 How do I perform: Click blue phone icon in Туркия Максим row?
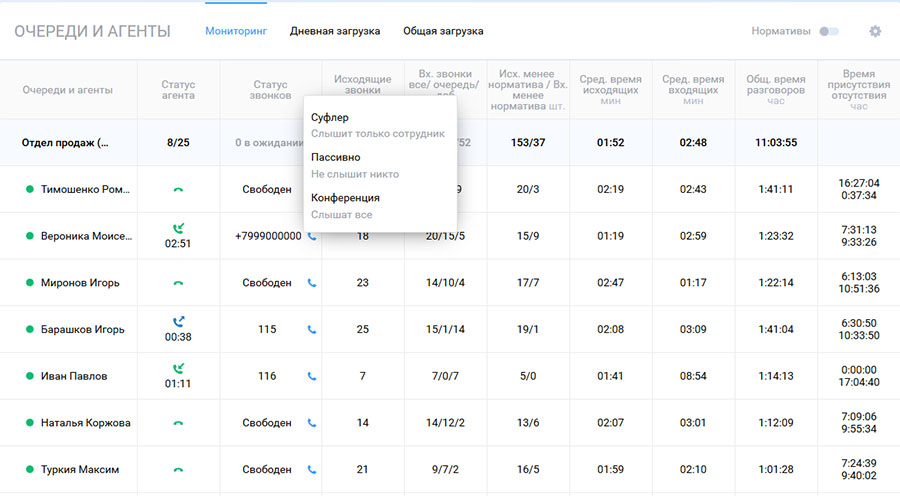tap(312, 470)
